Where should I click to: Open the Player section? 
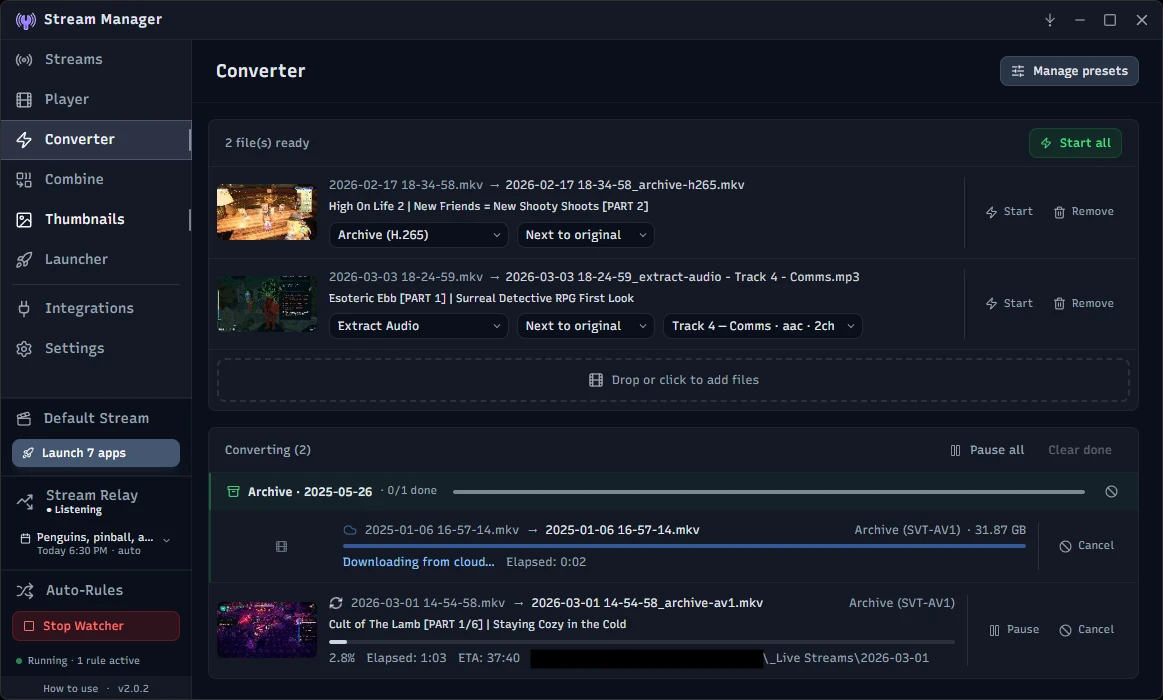[x=96, y=99]
